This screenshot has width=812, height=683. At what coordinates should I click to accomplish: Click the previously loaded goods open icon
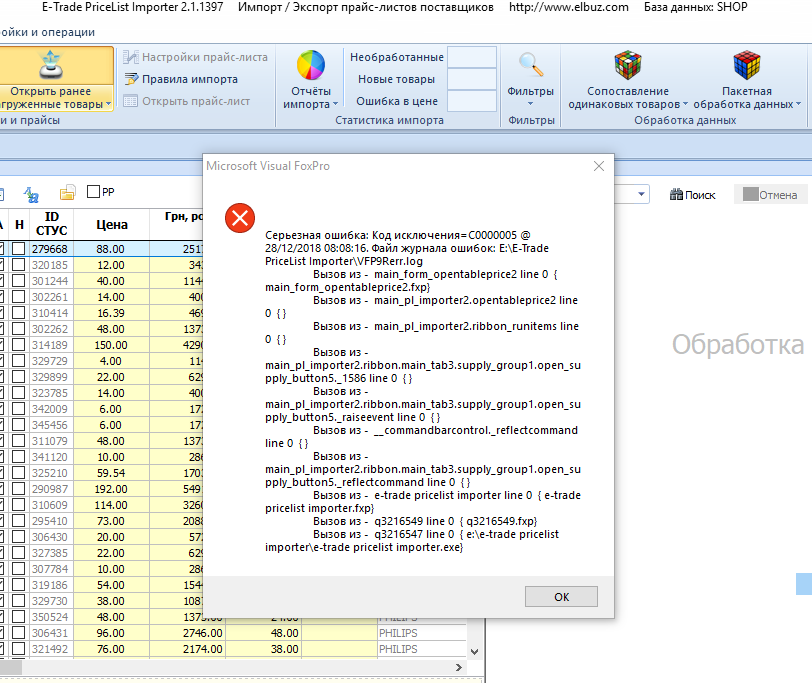(51, 65)
